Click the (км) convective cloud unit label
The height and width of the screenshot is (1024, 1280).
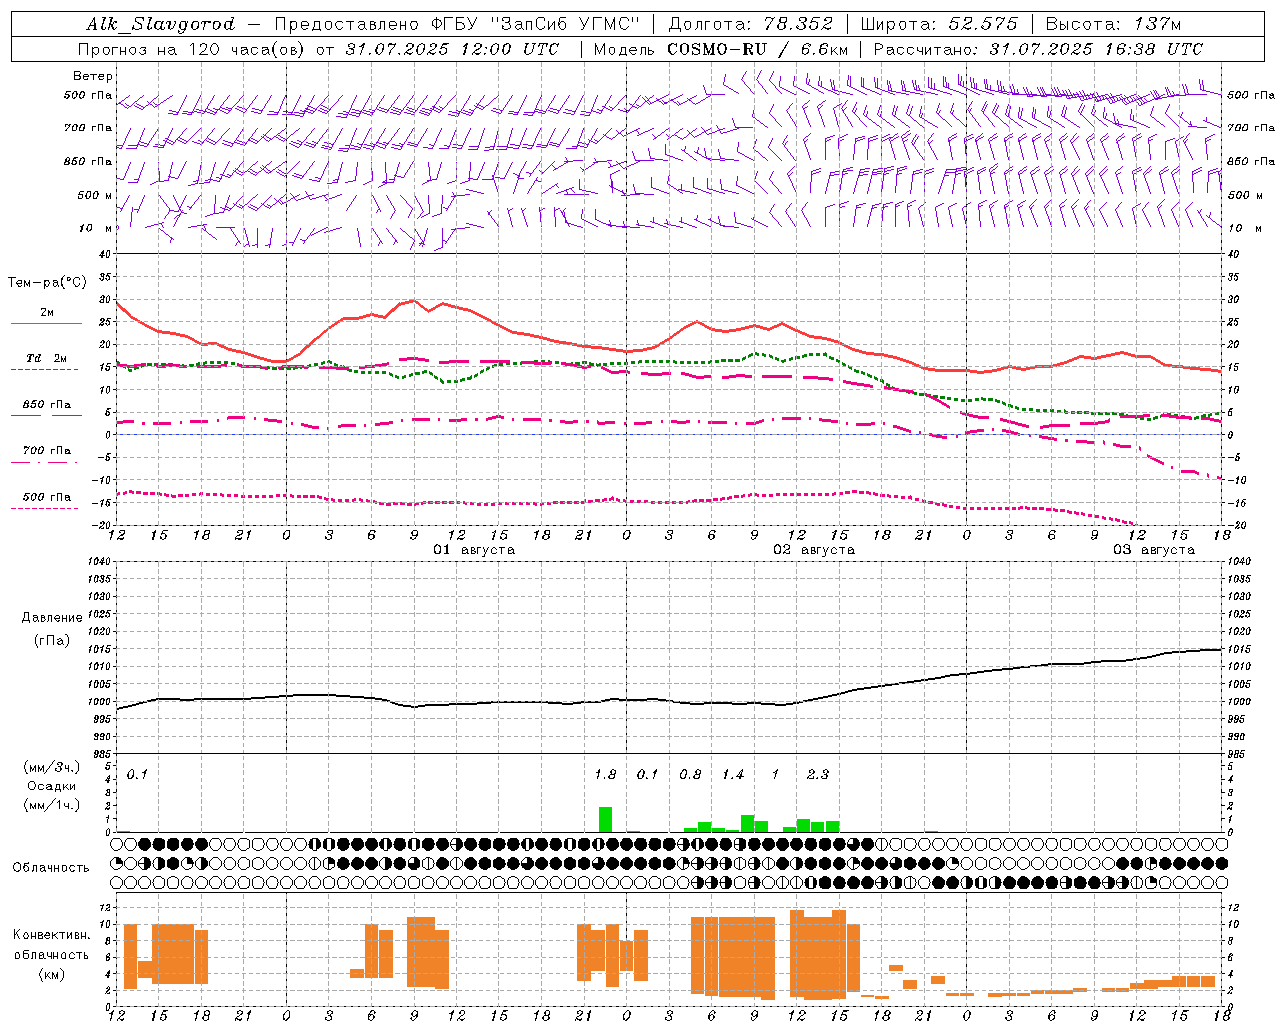[x=51, y=974]
